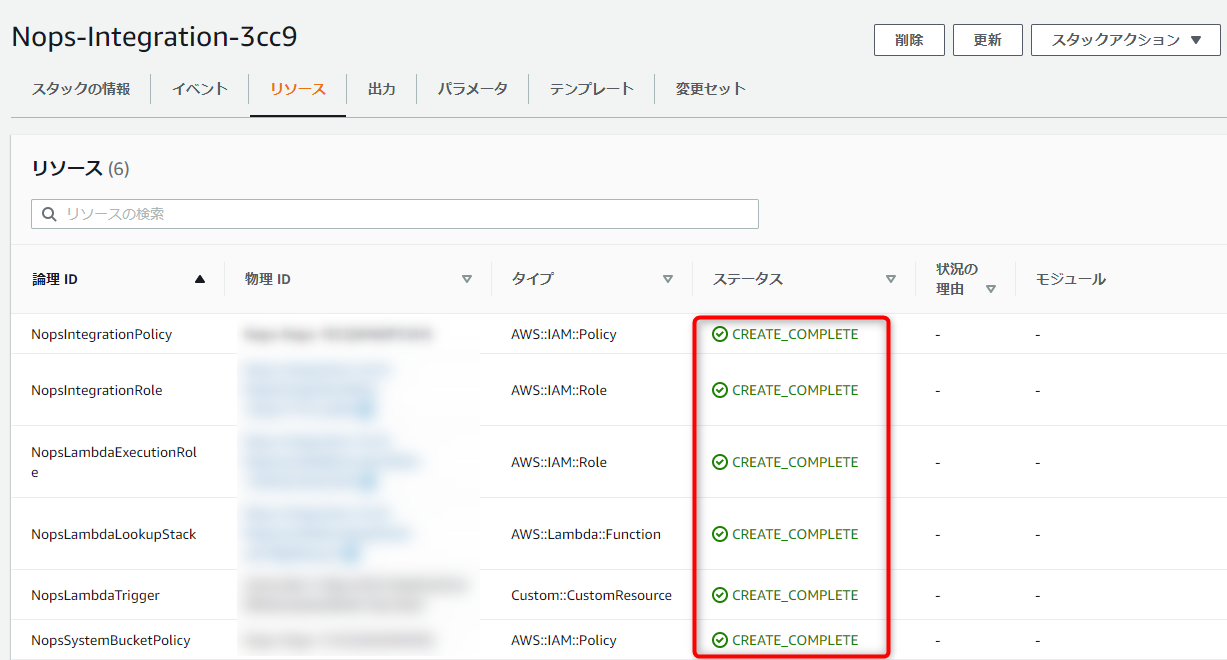Click CREATE_COMPLETE status of NopsIntegrationPolicy
The image size is (1227, 660).
click(795, 334)
